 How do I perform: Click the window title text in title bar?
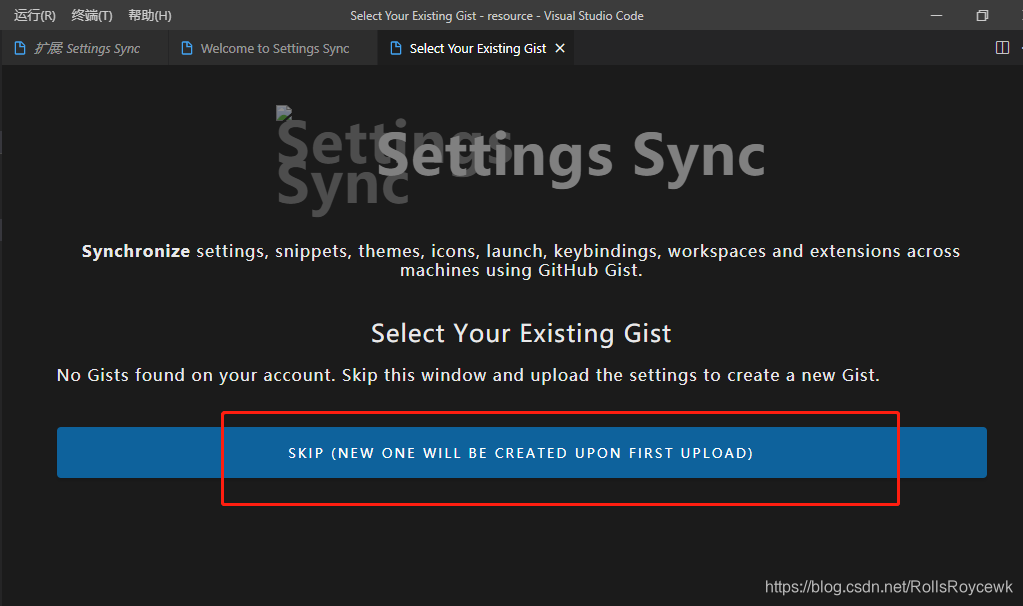click(x=496, y=16)
